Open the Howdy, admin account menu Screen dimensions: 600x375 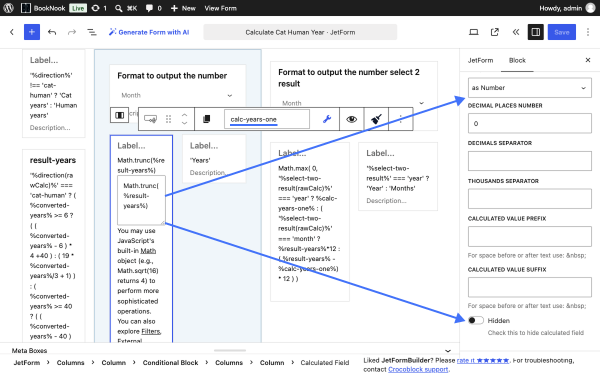click(567, 8)
